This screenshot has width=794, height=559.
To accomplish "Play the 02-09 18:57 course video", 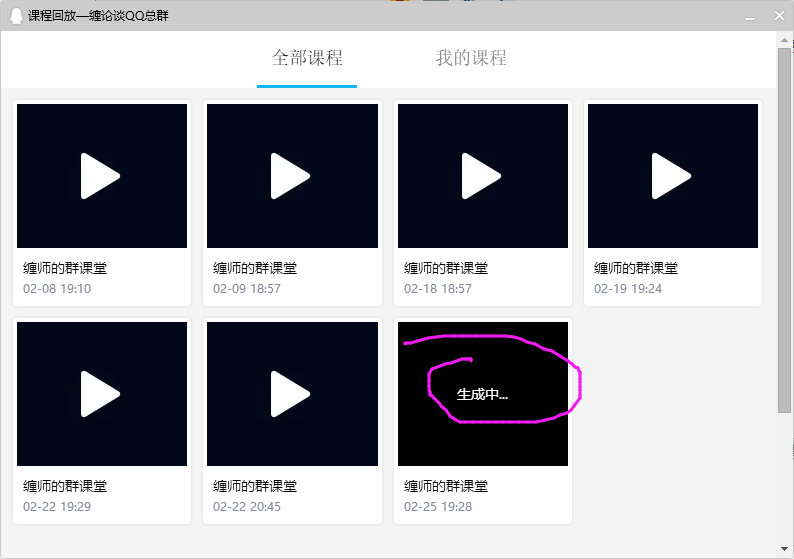I will (292, 176).
